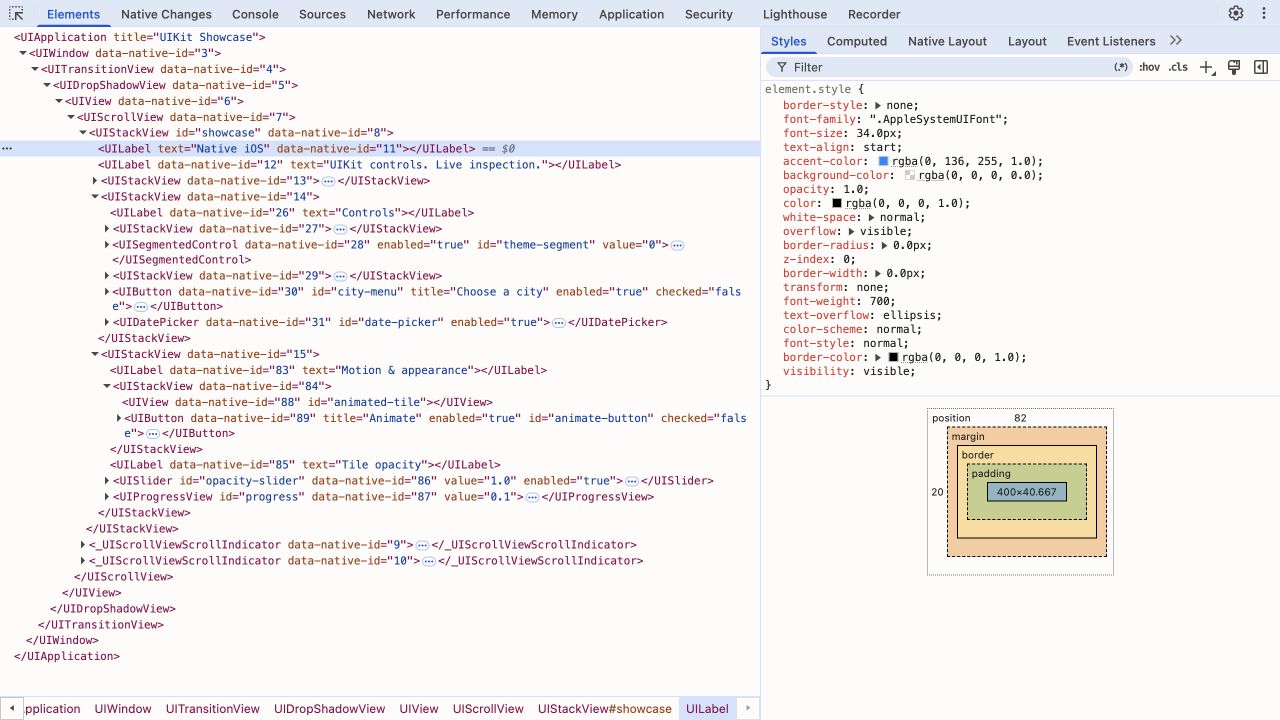Switch to the Computed pane

pyautogui.click(x=857, y=41)
